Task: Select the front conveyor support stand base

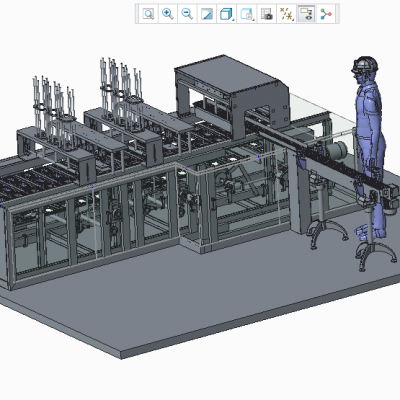Action: pyautogui.click(x=376, y=256)
